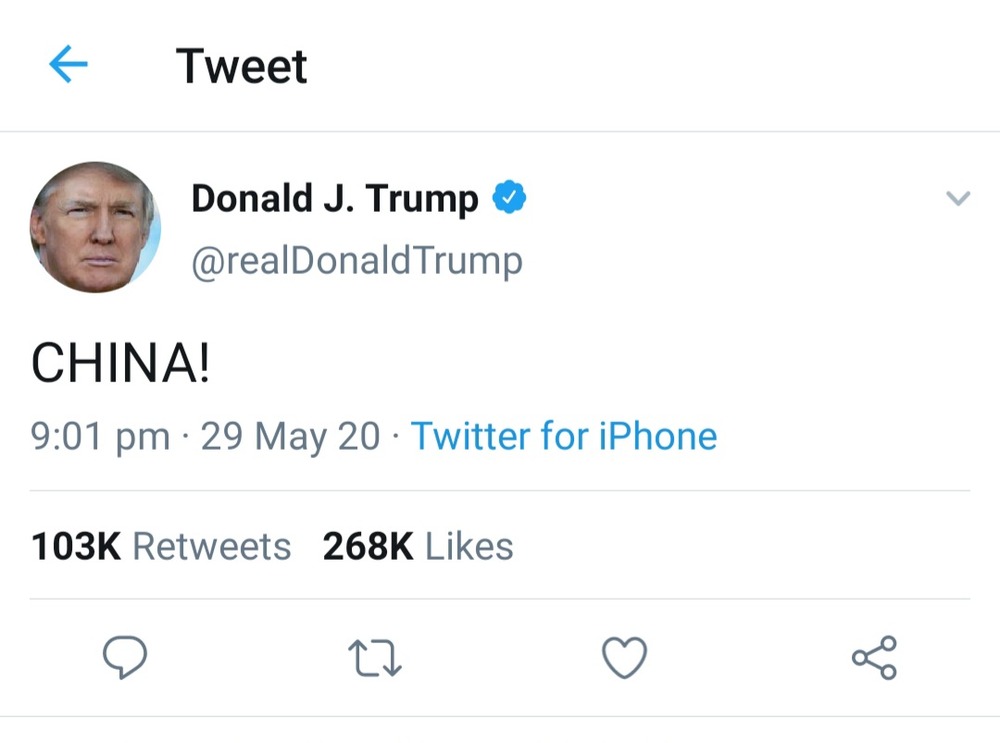Viewport: 1000px width, 743px height.
Task: Open the profile photo avatar
Action: click(95, 227)
